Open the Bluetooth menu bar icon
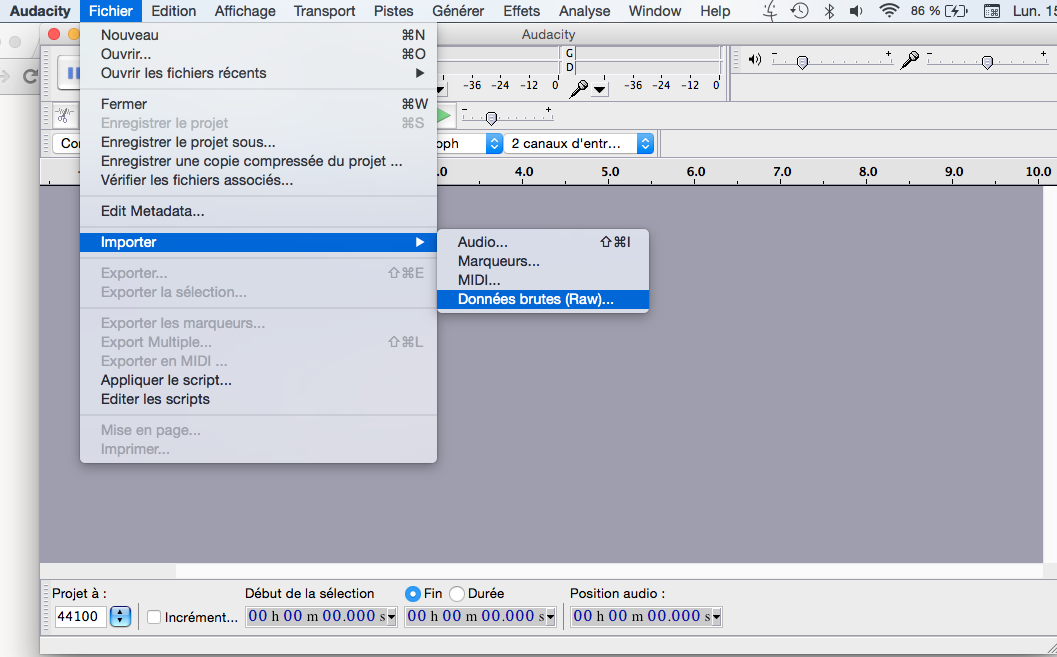The width and height of the screenshot is (1057, 657). click(829, 11)
